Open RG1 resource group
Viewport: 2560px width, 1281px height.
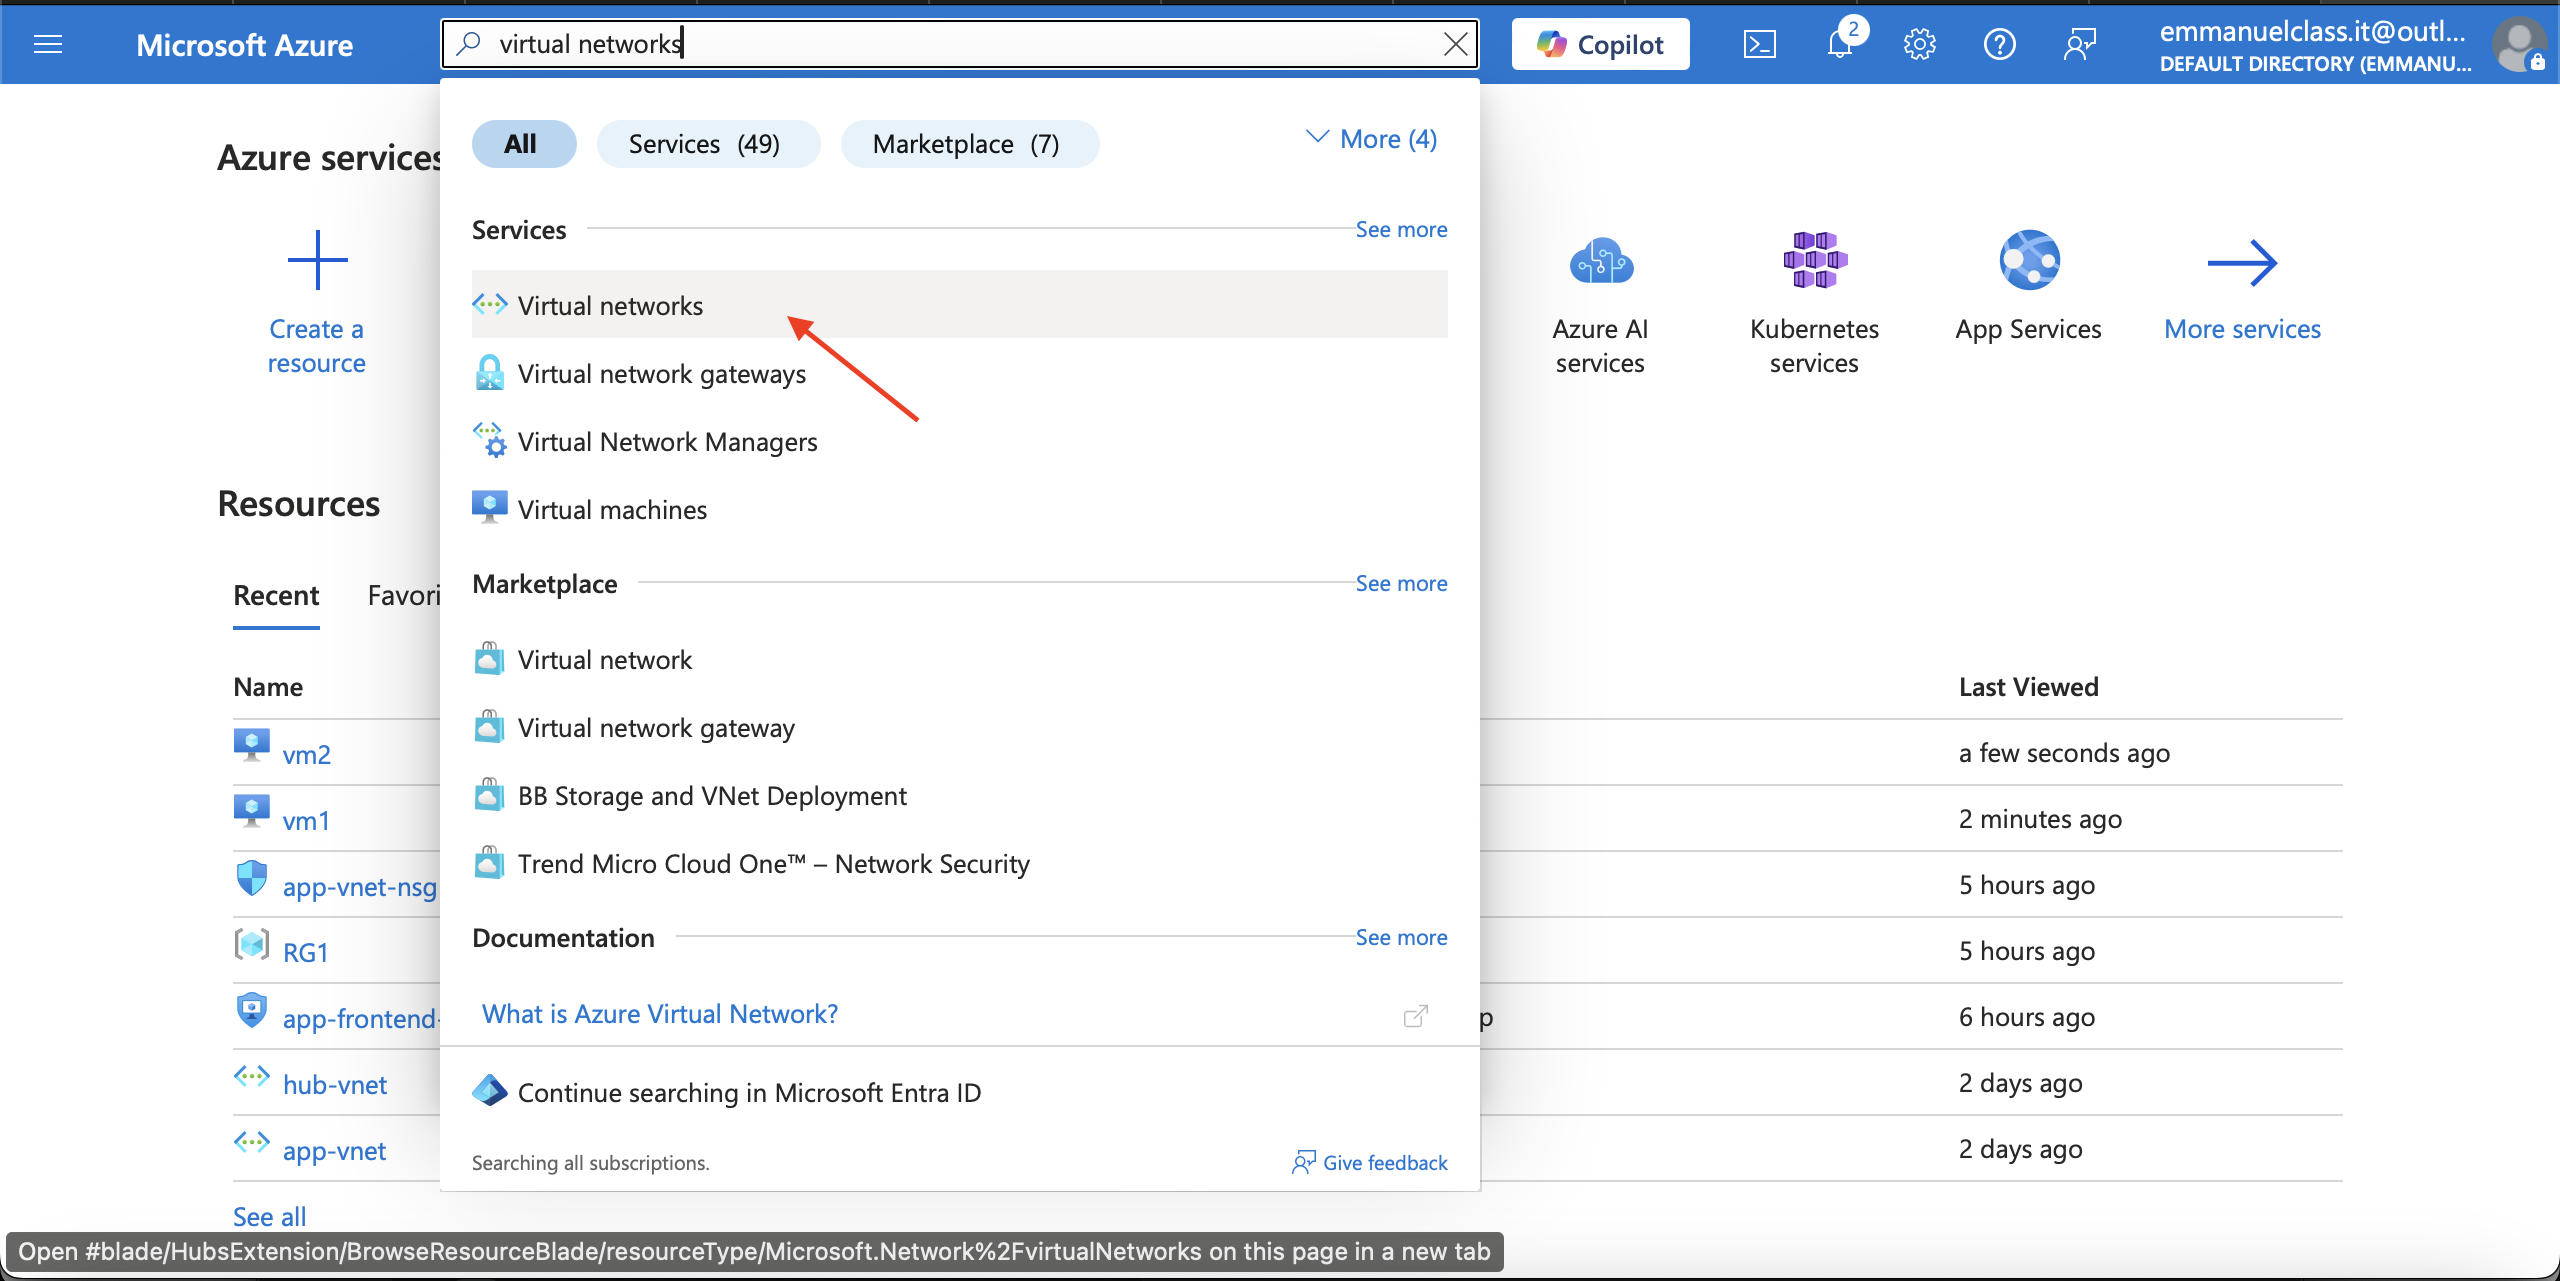point(305,952)
